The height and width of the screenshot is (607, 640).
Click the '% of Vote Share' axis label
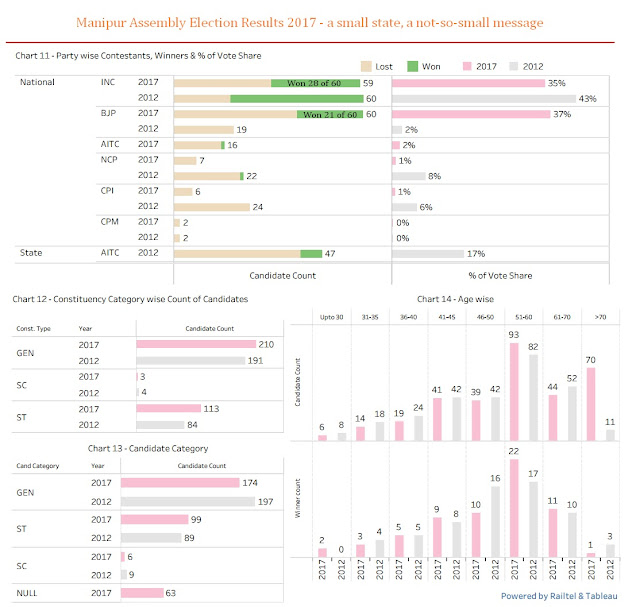[x=500, y=276]
